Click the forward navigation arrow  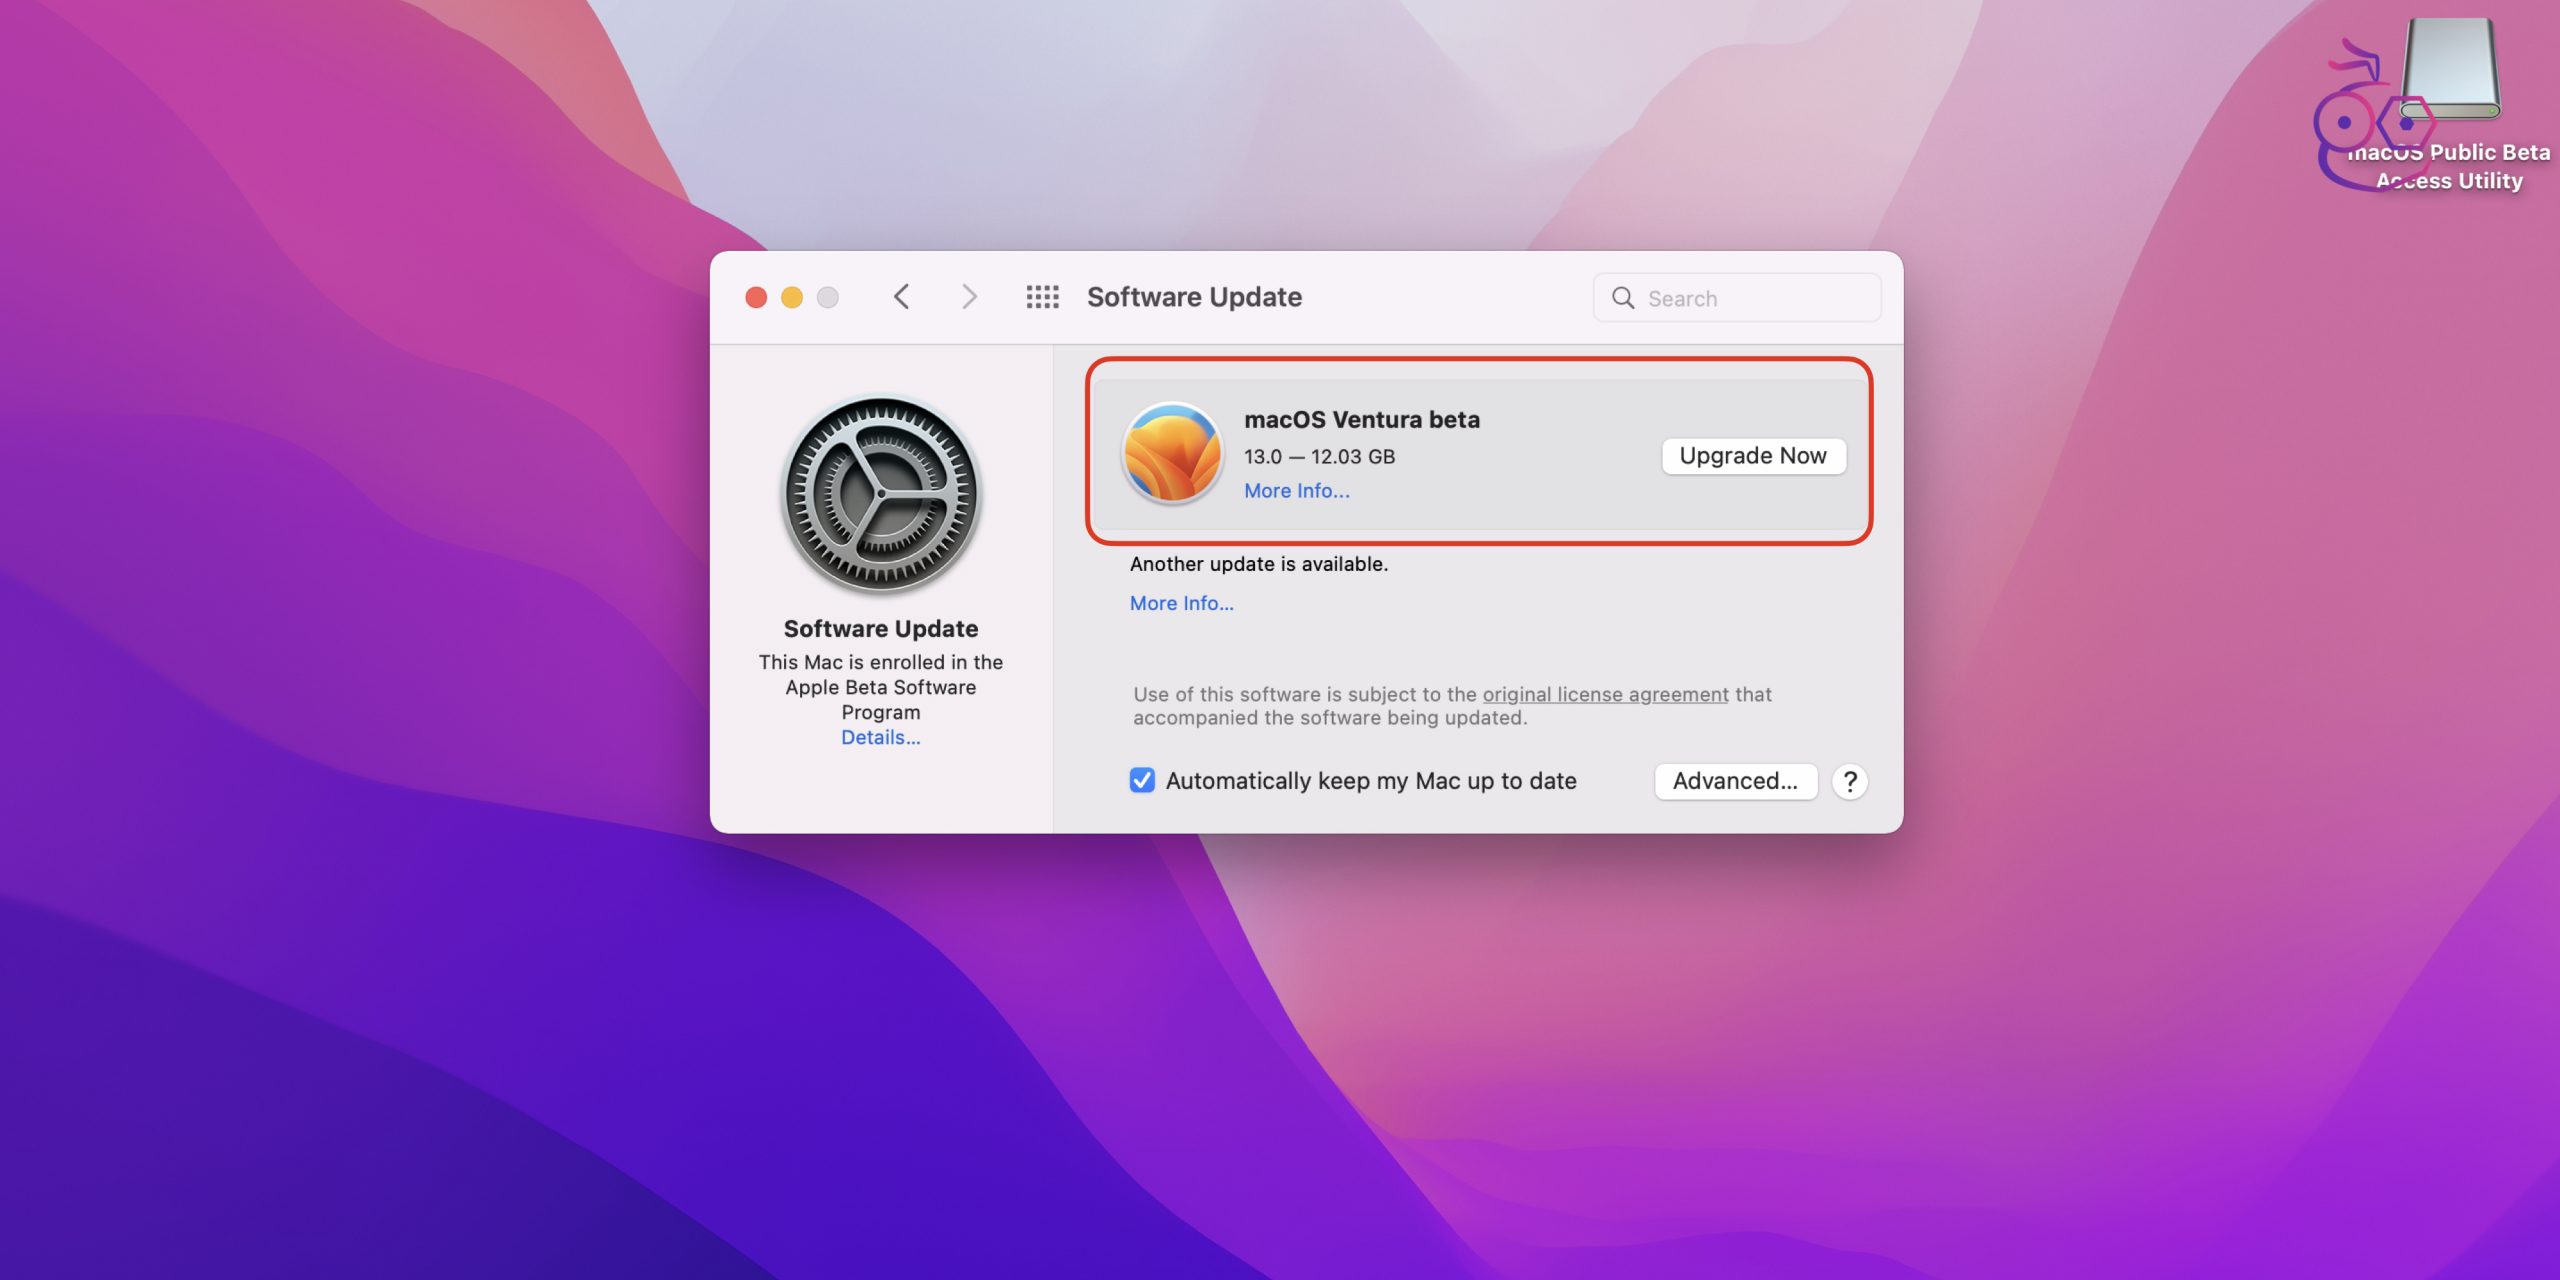[968, 297]
